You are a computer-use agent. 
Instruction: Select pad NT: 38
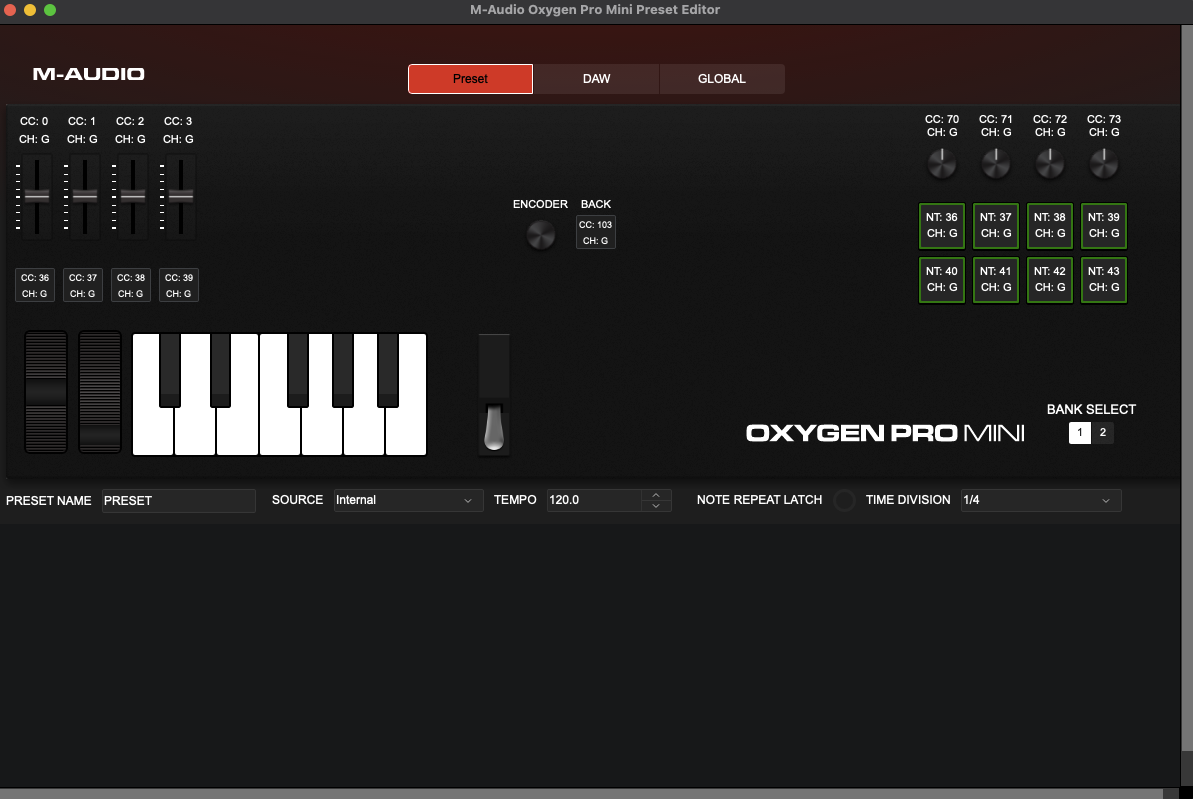point(1050,225)
